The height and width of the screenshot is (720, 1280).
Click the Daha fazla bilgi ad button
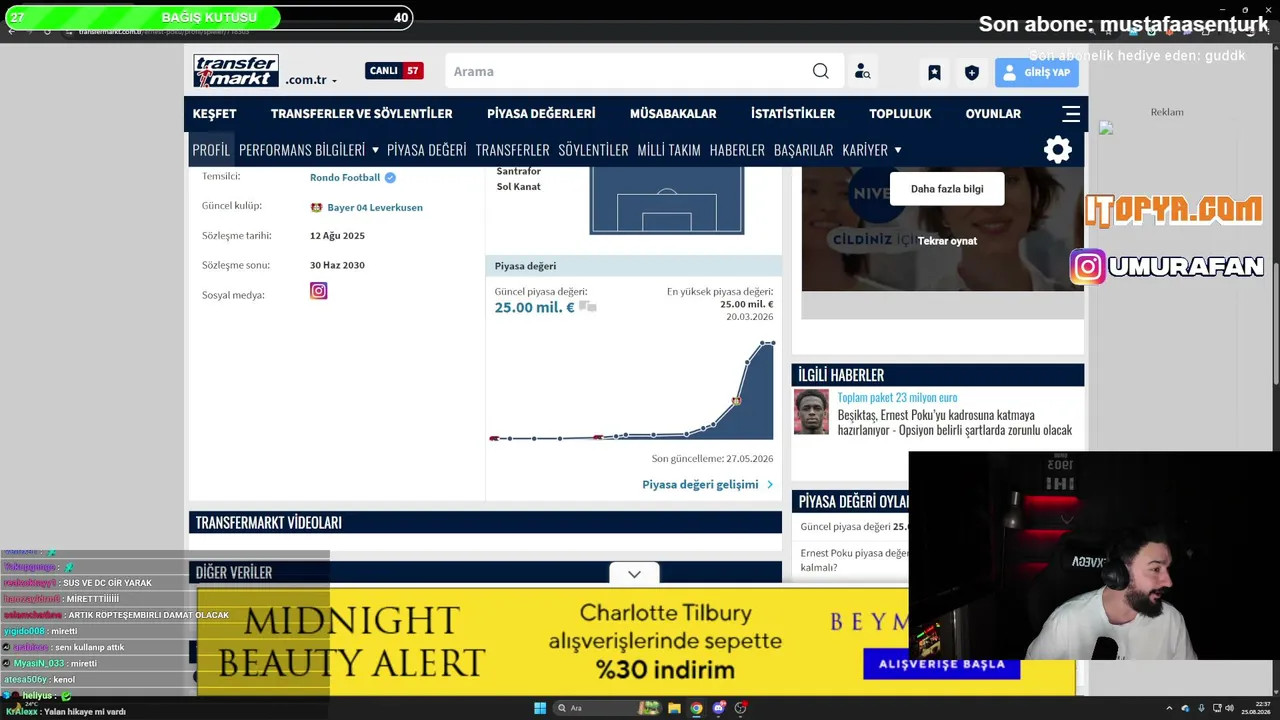pos(947,189)
